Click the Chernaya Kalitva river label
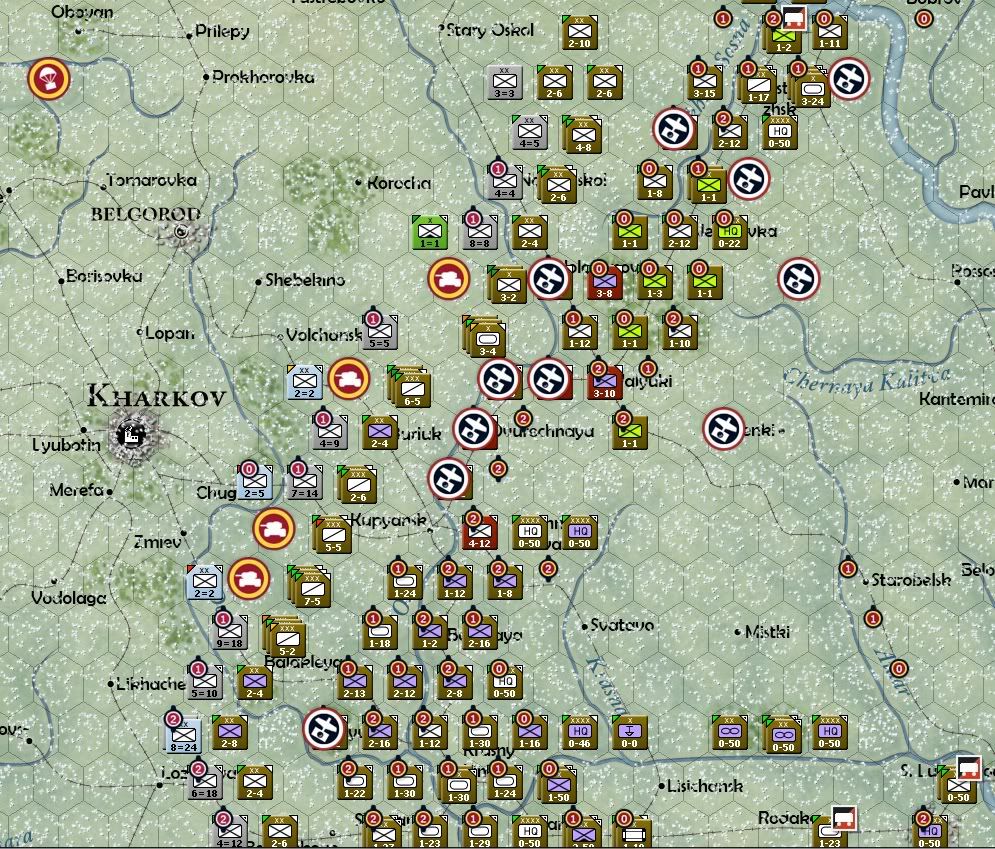The image size is (995, 849). 867,381
